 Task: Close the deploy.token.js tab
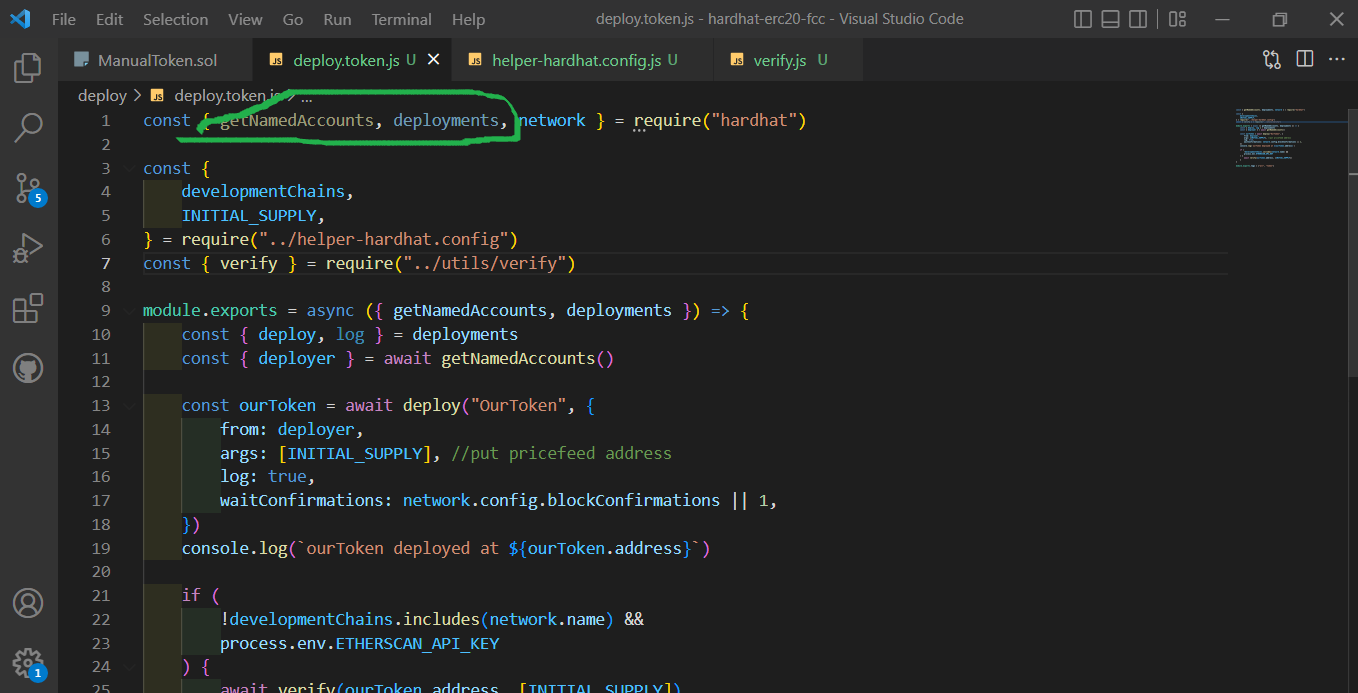pyautogui.click(x=433, y=60)
